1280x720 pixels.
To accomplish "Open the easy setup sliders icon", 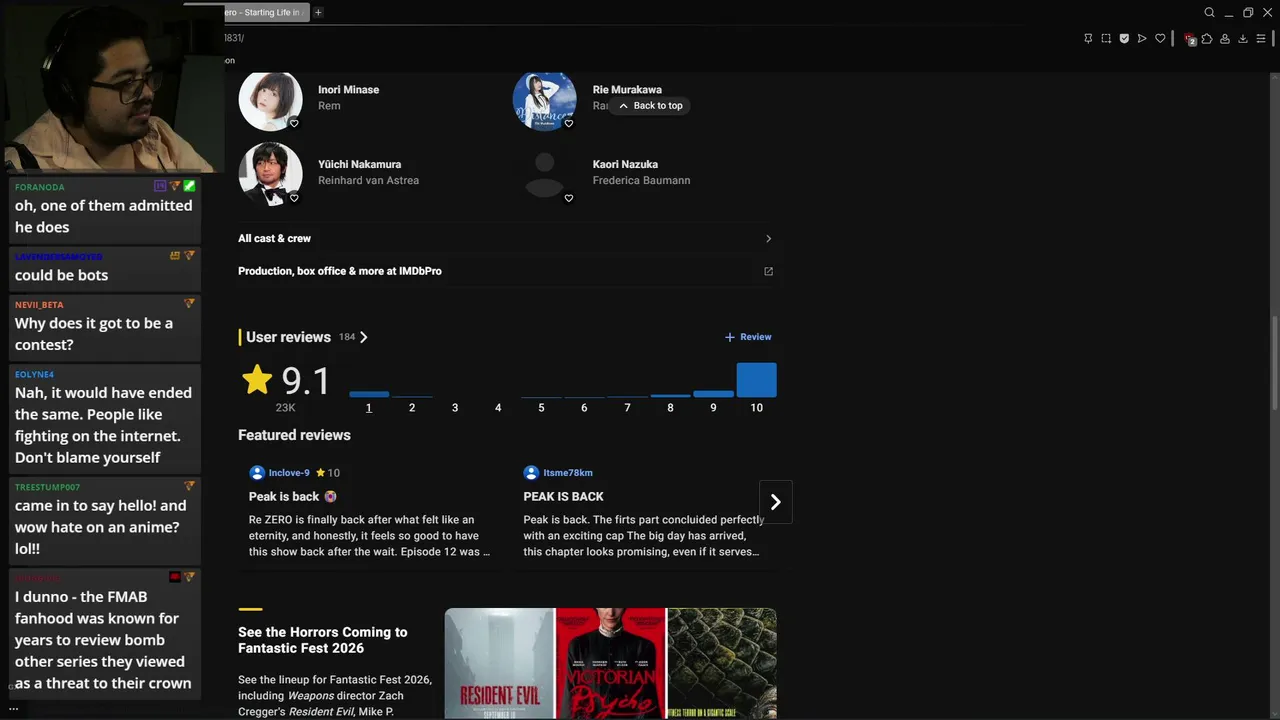I will [x=1261, y=38].
